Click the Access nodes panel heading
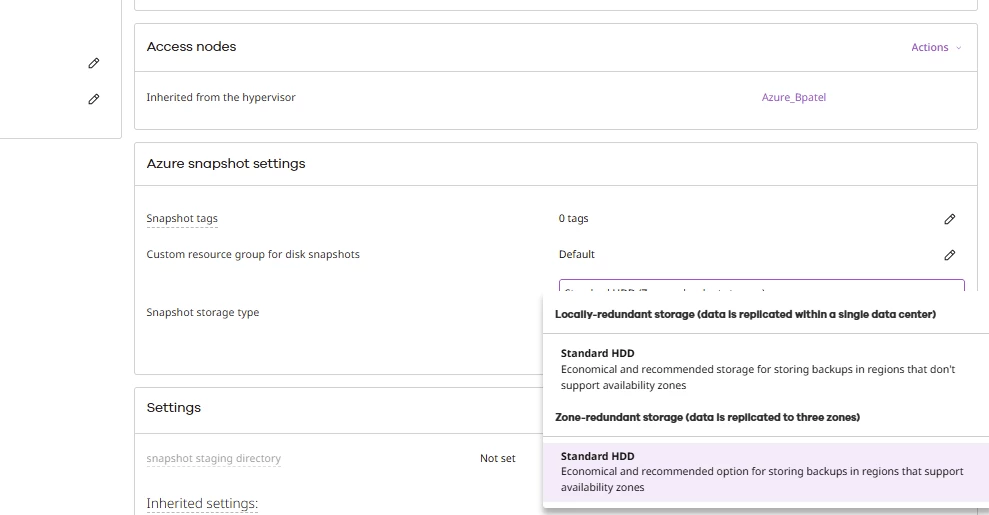The image size is (989, 515). tap(191, 47)
